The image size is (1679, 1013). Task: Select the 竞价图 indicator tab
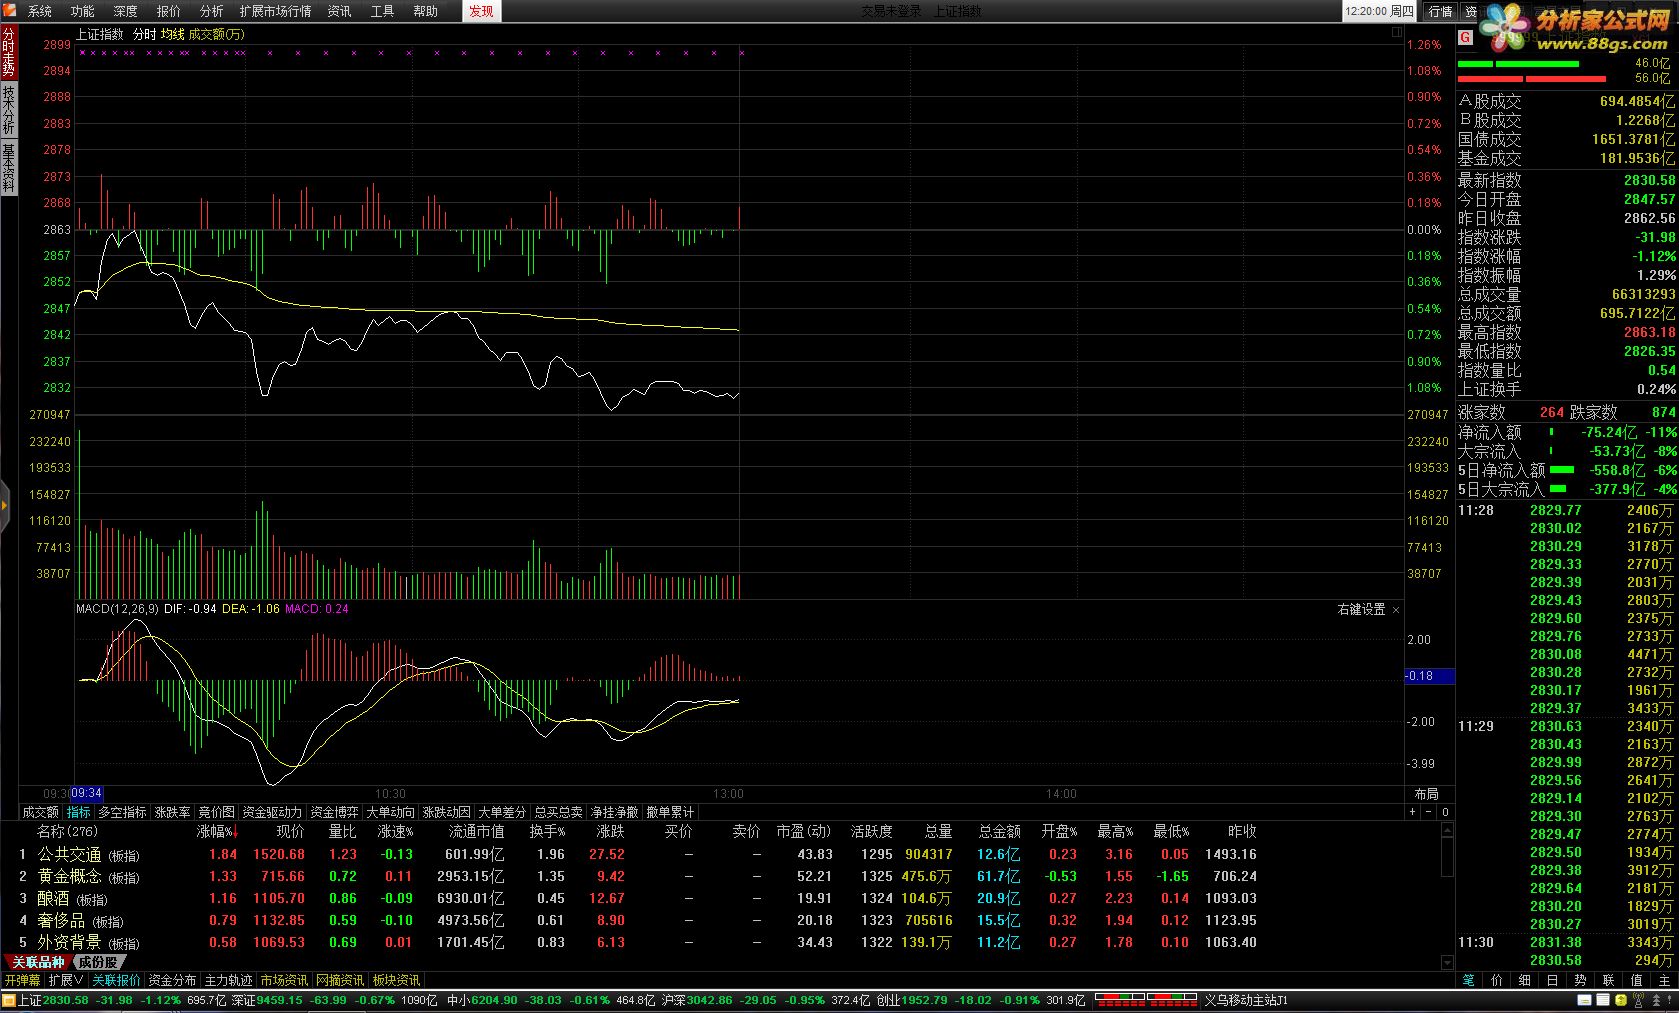pyautogui.click(x=216, y=812)
